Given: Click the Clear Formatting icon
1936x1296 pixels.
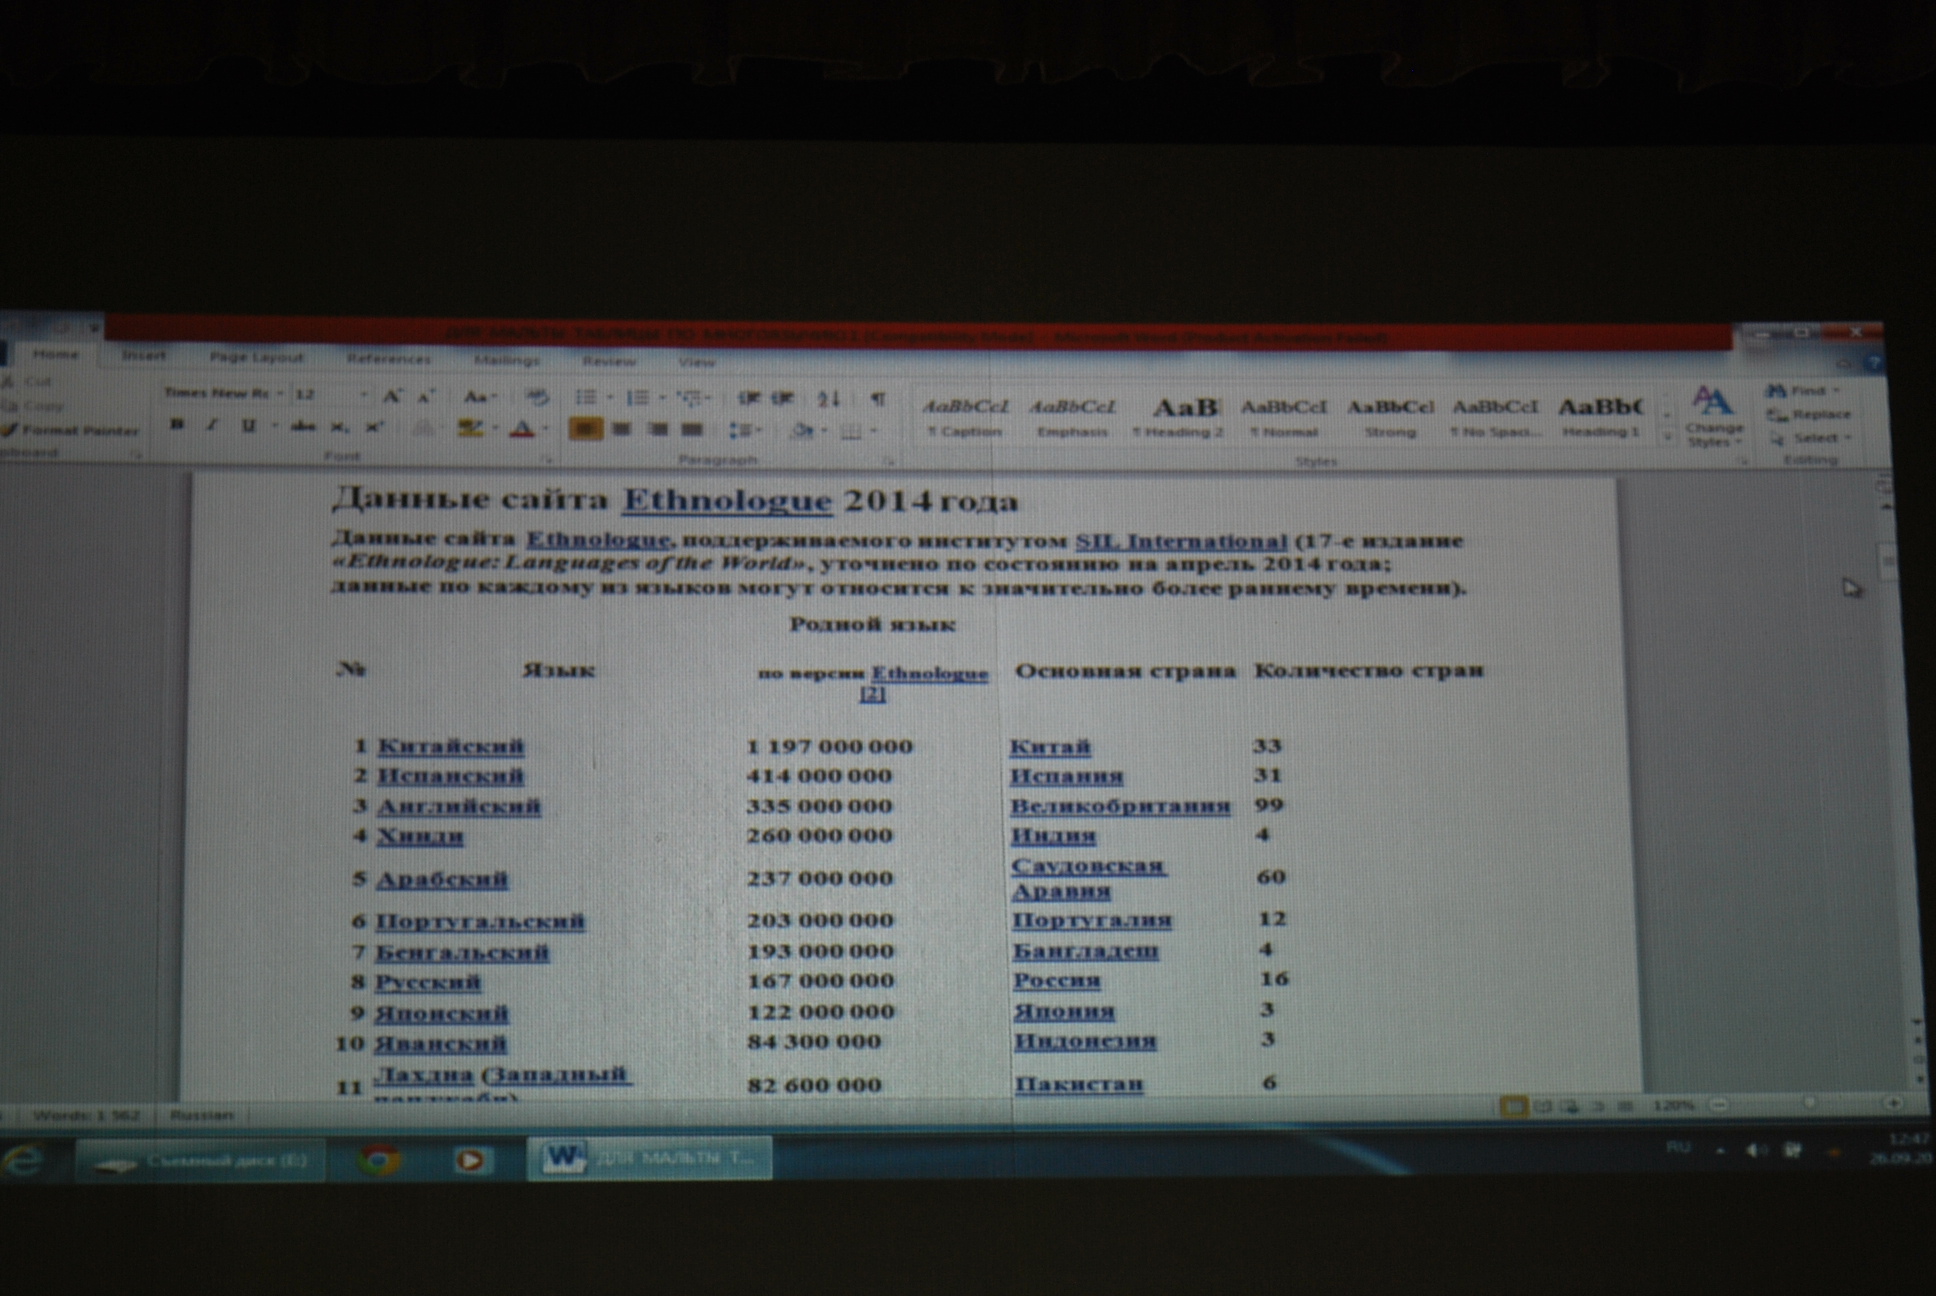Looking at the screenshot, I should [x=537, y=398].
